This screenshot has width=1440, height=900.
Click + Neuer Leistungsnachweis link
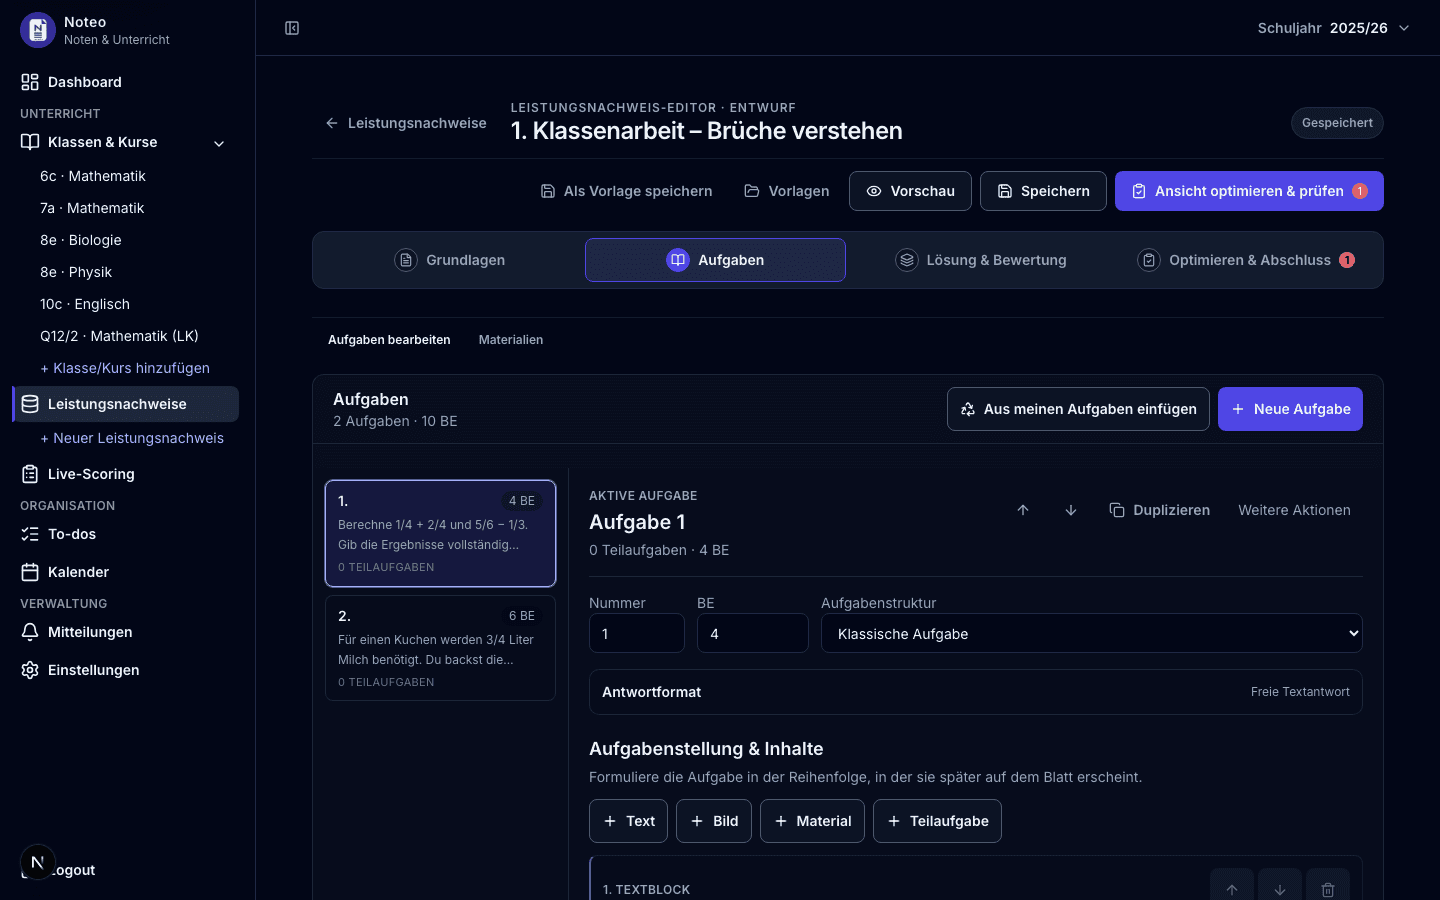[x=132, y=438]
